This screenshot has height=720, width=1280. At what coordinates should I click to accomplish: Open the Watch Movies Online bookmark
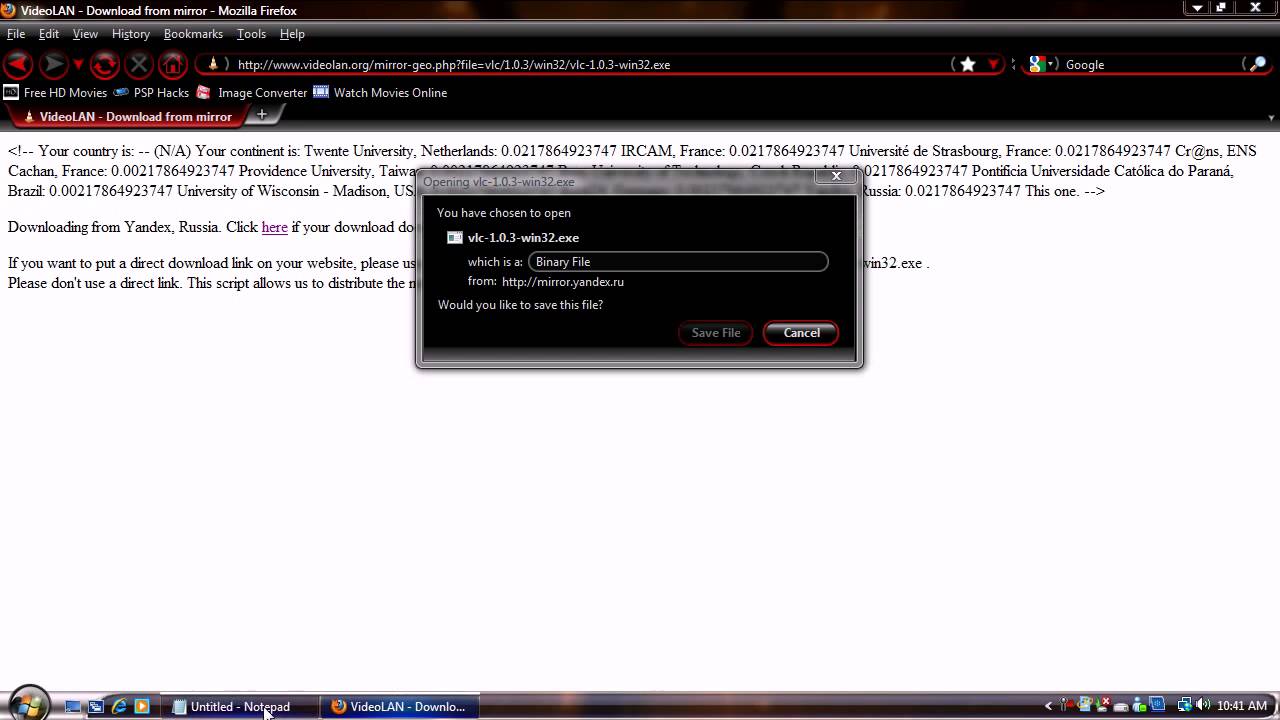point(380,92)
